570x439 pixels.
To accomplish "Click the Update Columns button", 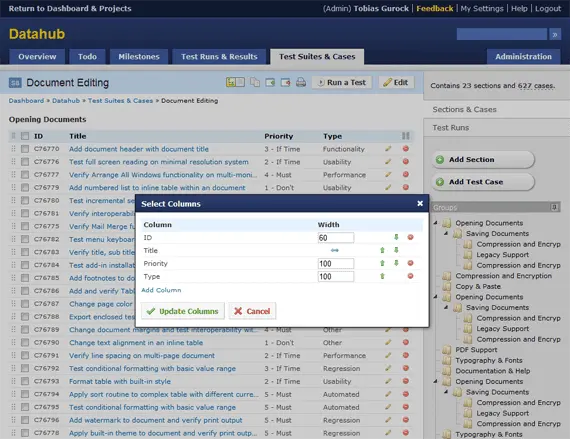I will pos(182,311).
